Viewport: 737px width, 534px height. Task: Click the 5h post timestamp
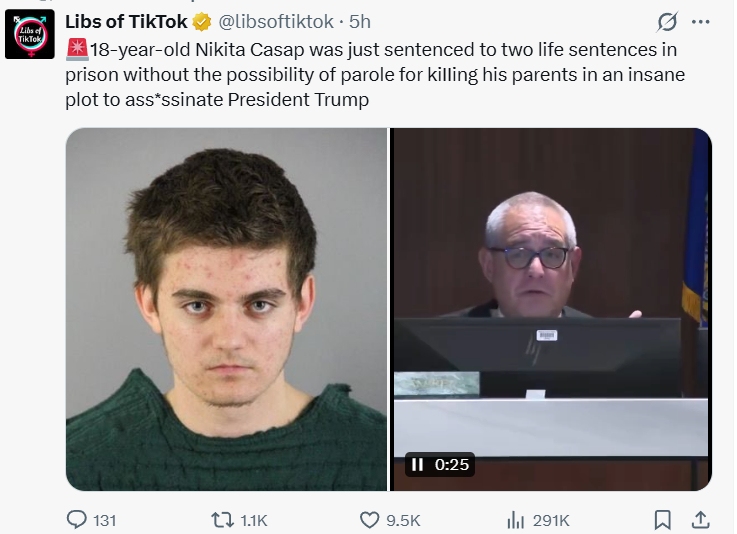point(360,21)
